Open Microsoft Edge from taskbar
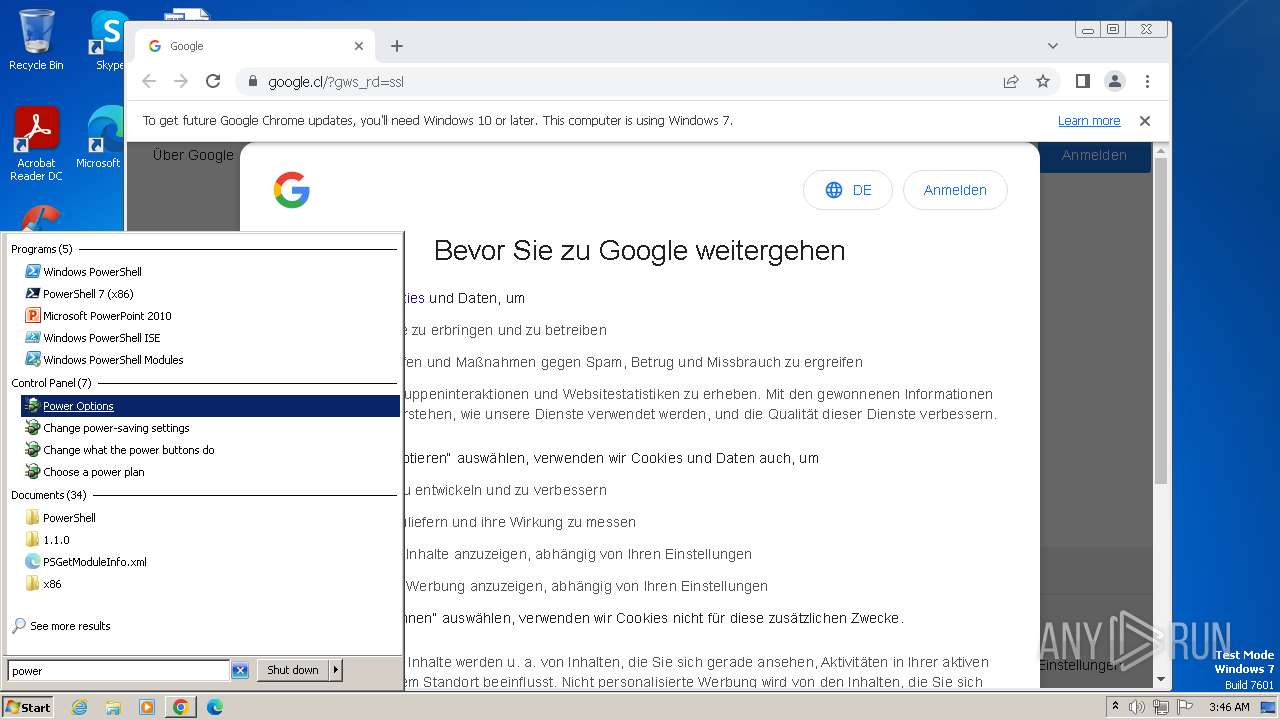 click(x=215, y=707)
